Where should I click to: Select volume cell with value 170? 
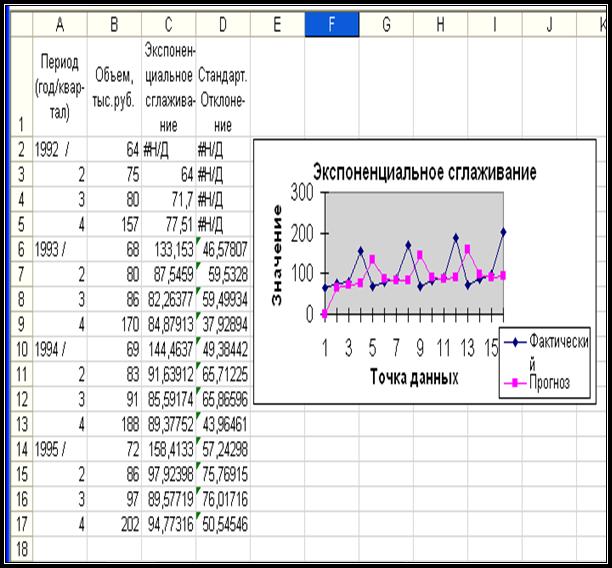coord(114,324)
